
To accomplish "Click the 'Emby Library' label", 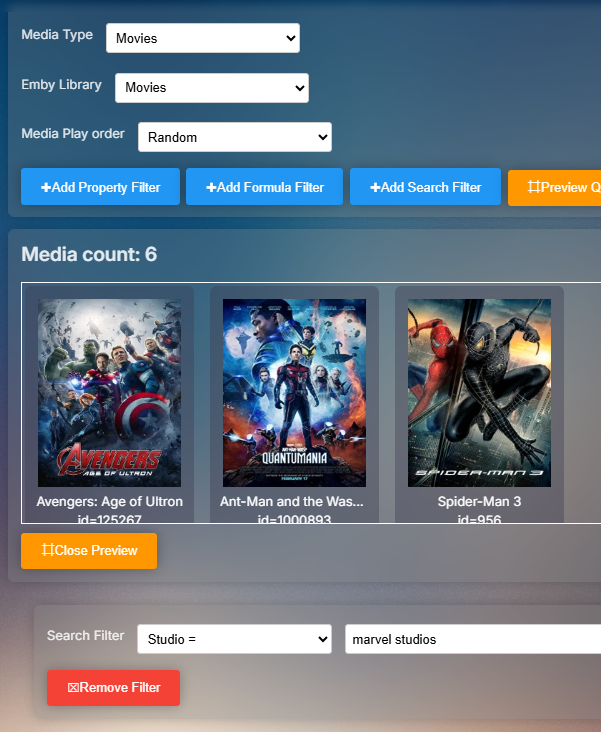I will 61,85.
